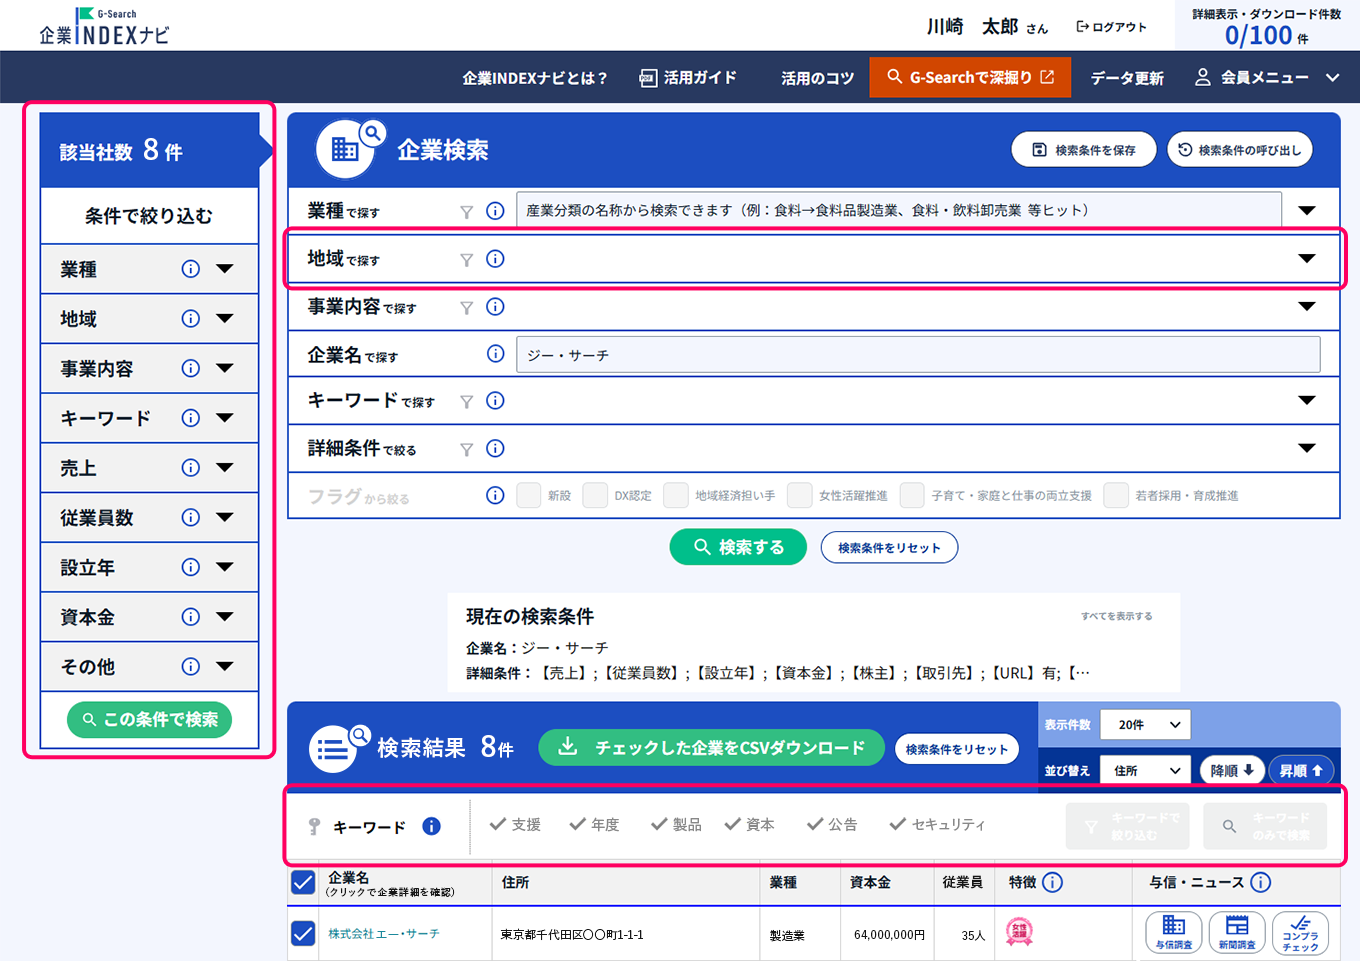Expand the 地域で探す dropdown
The width and height of the screenshot is (1360, 961).
coord(1309,259)
